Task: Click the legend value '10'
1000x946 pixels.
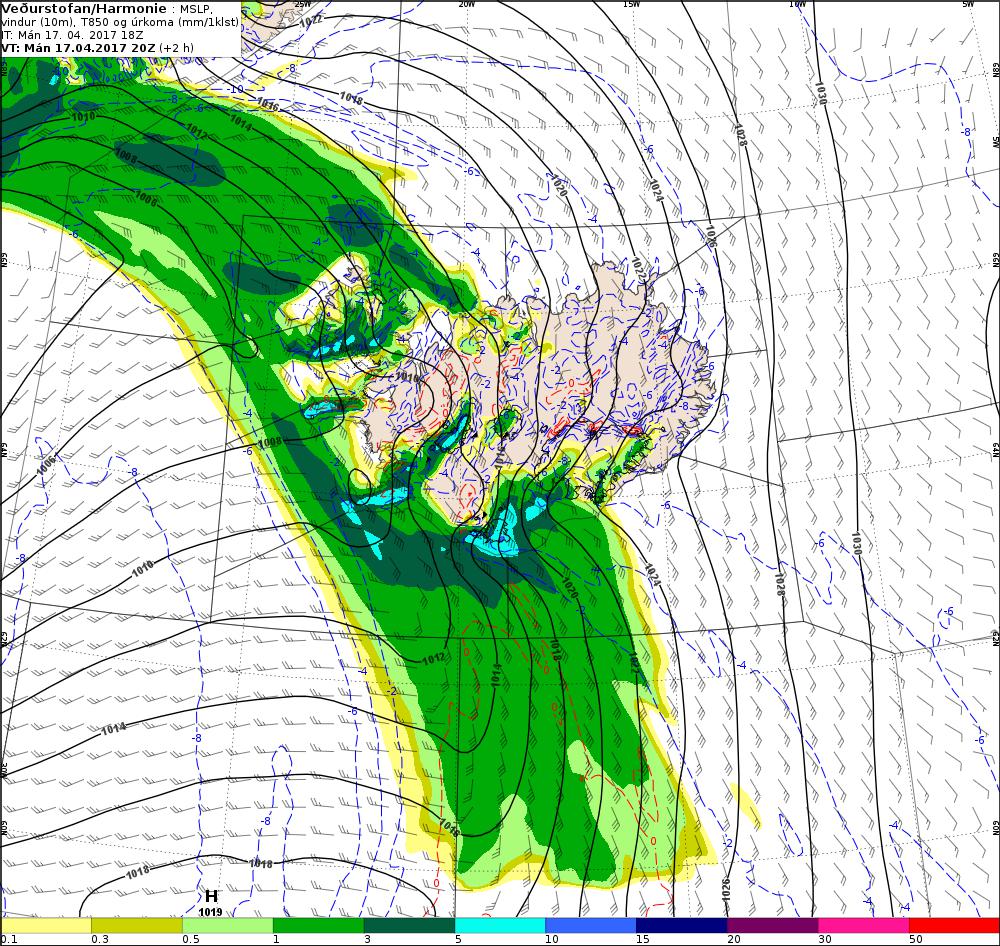Action: point(552,939)
